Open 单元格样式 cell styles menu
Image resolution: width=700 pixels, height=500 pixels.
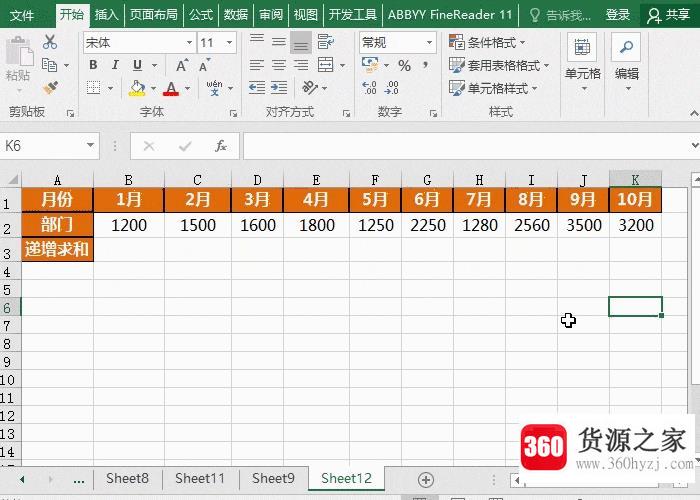(x=493, y=88)
